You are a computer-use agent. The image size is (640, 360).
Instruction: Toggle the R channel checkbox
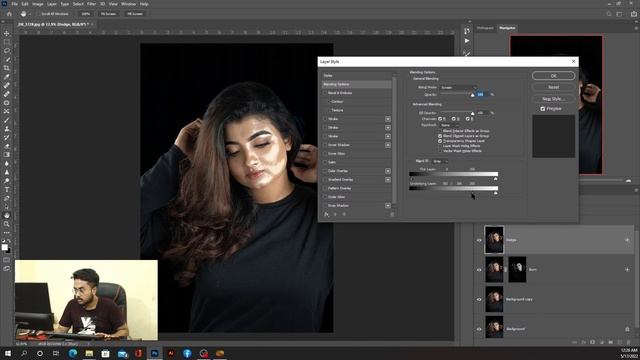point(440,119)
